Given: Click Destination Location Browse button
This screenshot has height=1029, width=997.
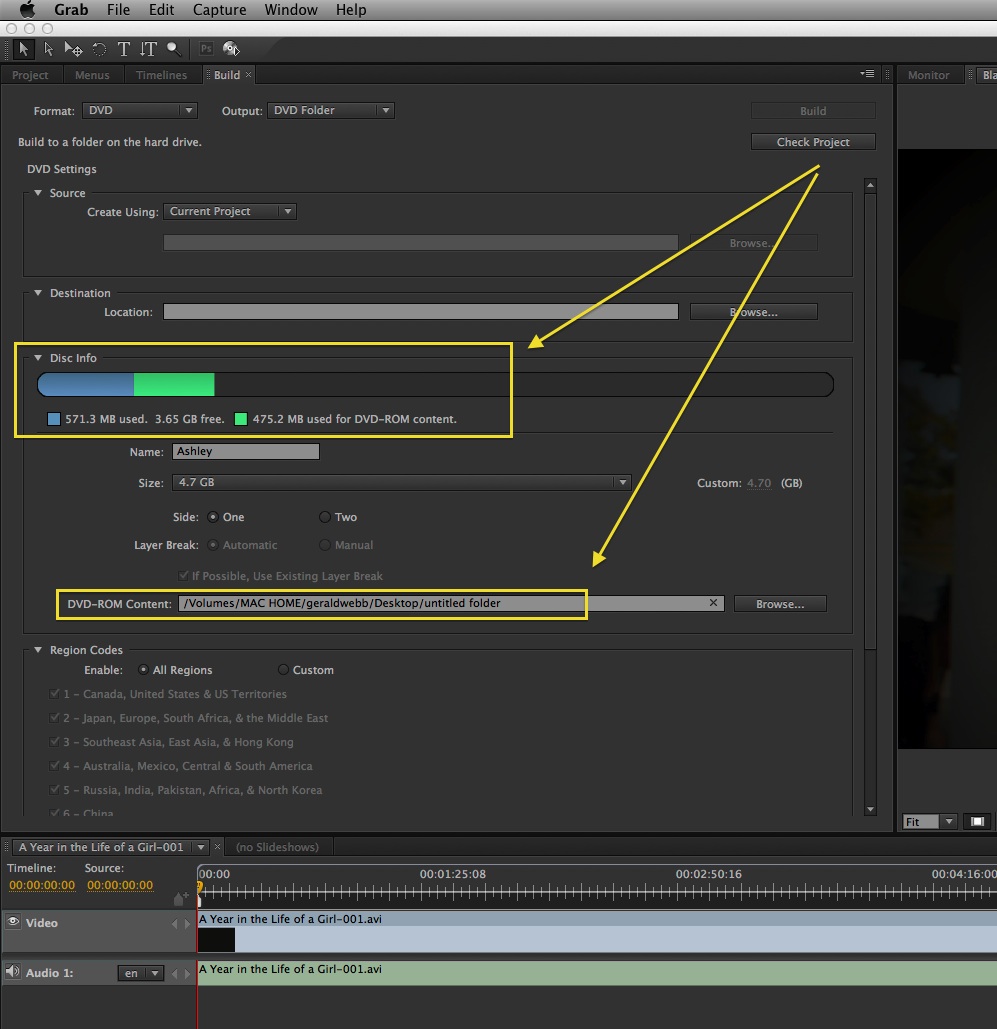Looking at the screenshot, I should (753, 312).
